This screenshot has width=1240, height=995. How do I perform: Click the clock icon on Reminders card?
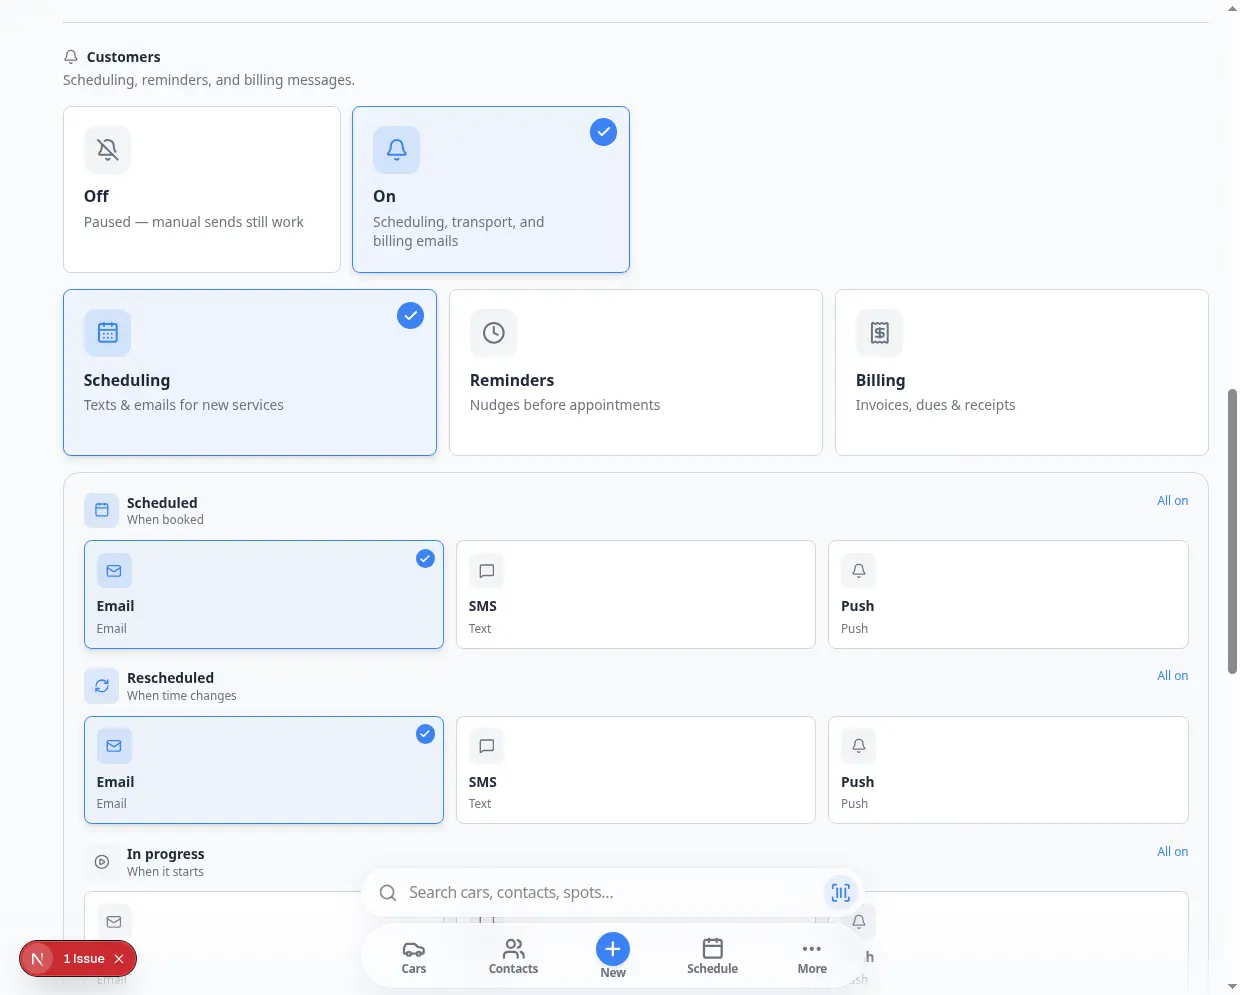pyautogui.click(x=494, y=333)
